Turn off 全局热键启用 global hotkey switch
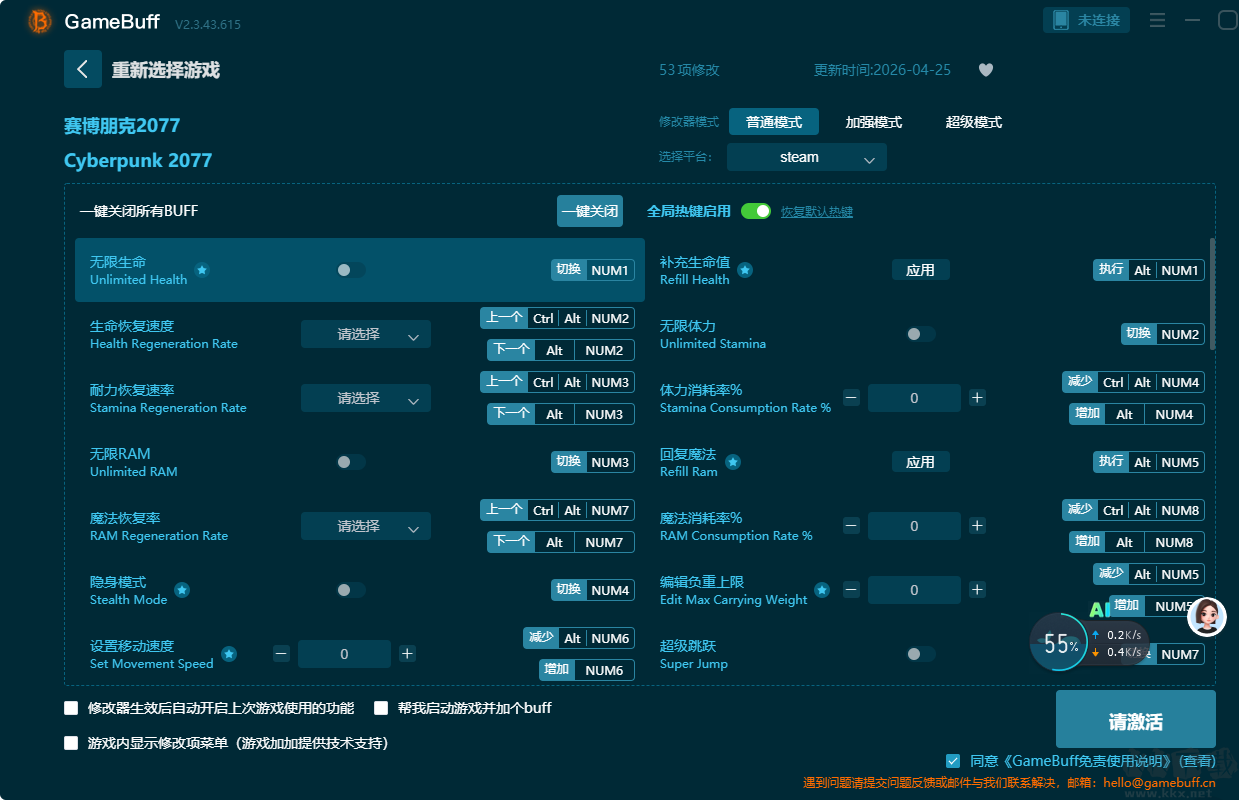This screenshot has width=1239, height=800. pyautogui.click(x=756, y=211)
